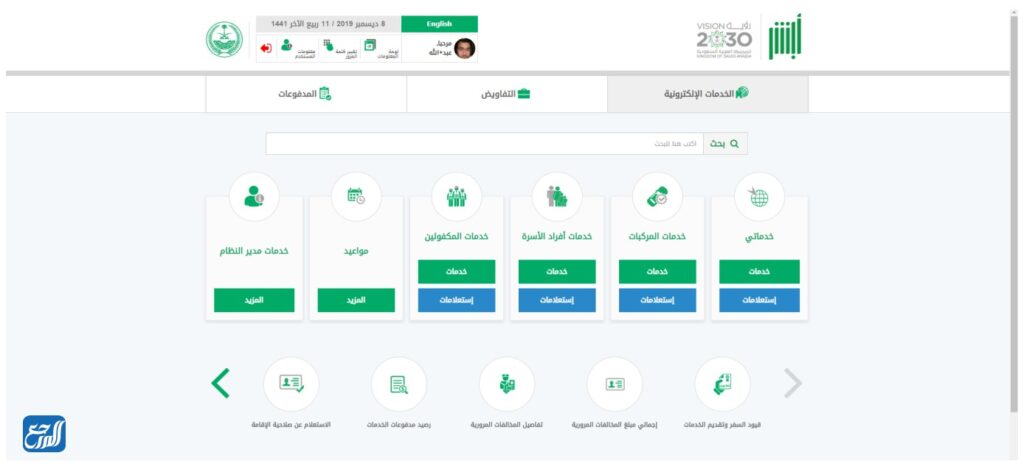Click خدمات button under خدمات المكفولين
Screen dimensions: 1024x467
tap(456, 272)
